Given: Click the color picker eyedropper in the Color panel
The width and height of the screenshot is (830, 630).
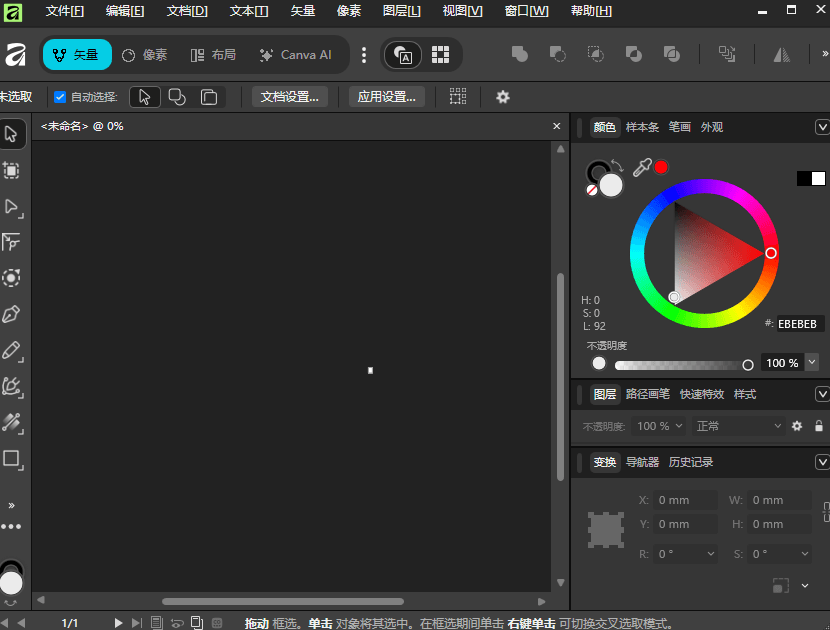Looking at the screenshot, I should (x=641, y=167).
